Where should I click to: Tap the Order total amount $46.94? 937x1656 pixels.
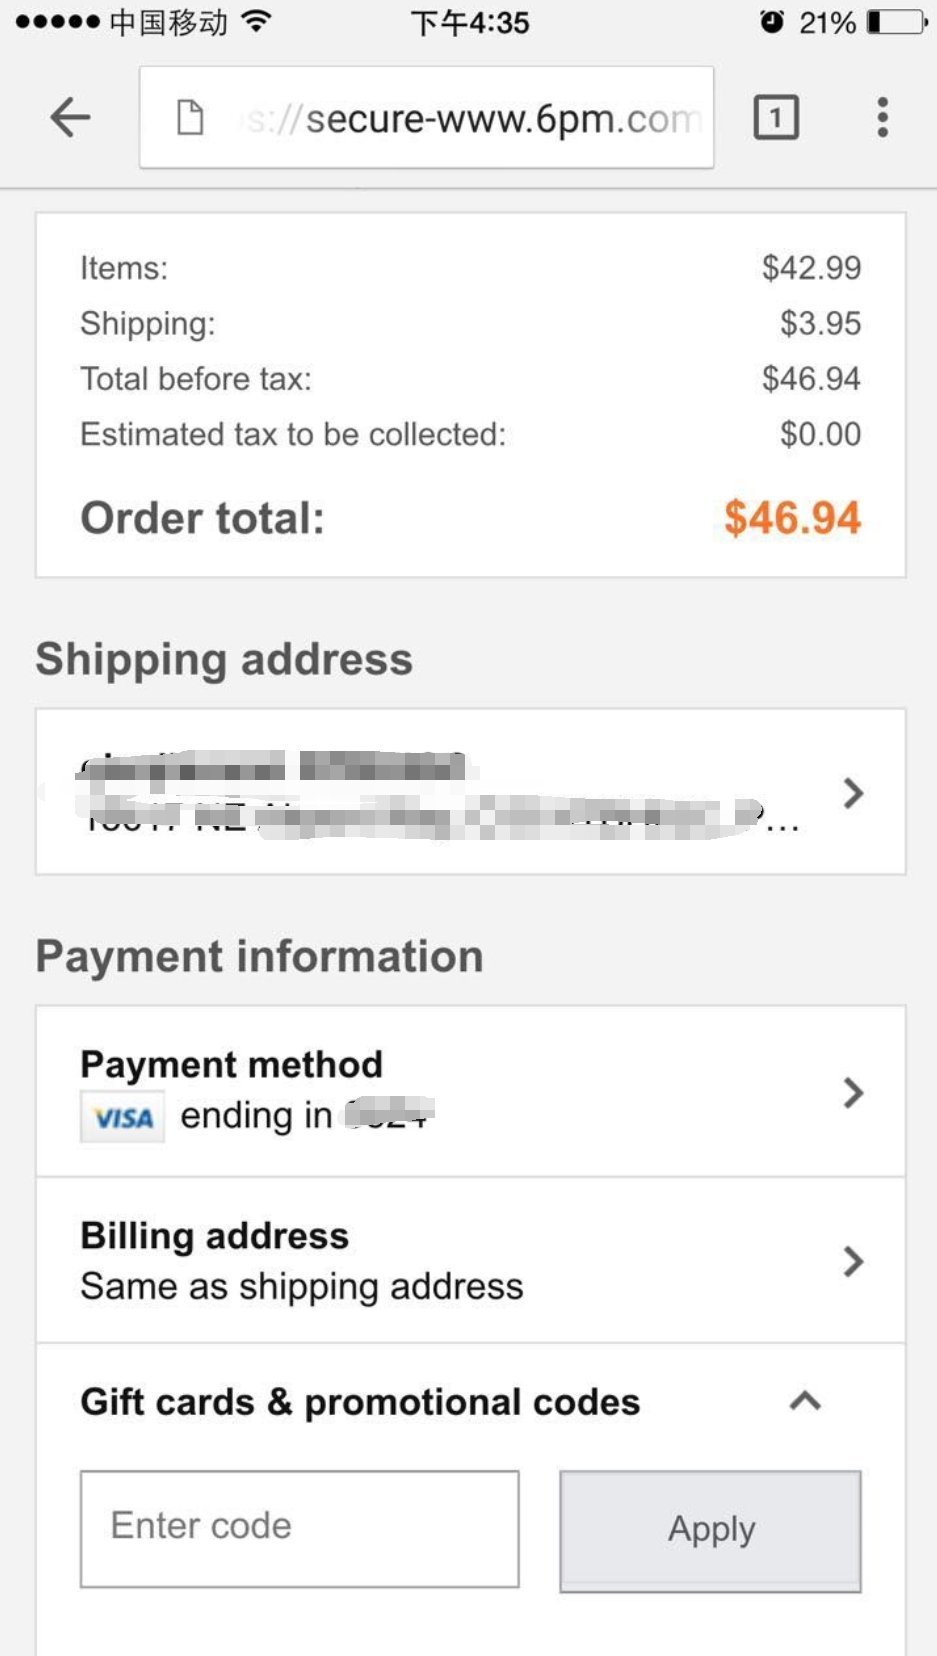(x=792, y=518)
